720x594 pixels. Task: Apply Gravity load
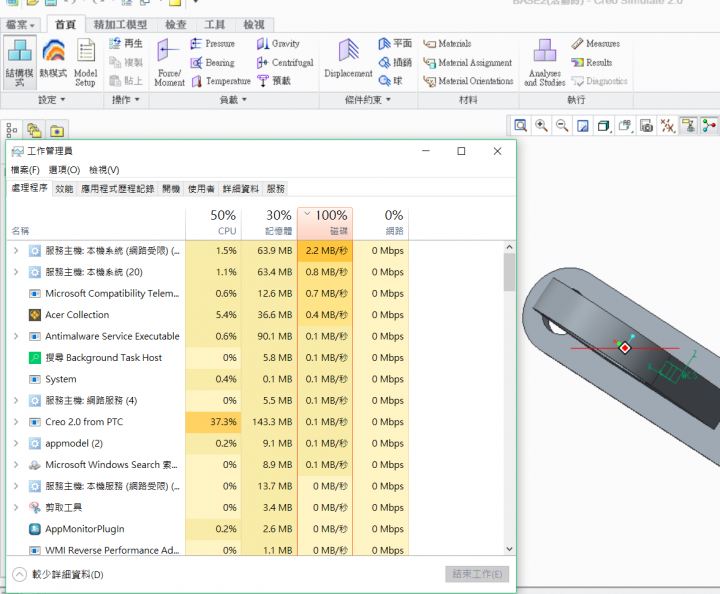278,44
